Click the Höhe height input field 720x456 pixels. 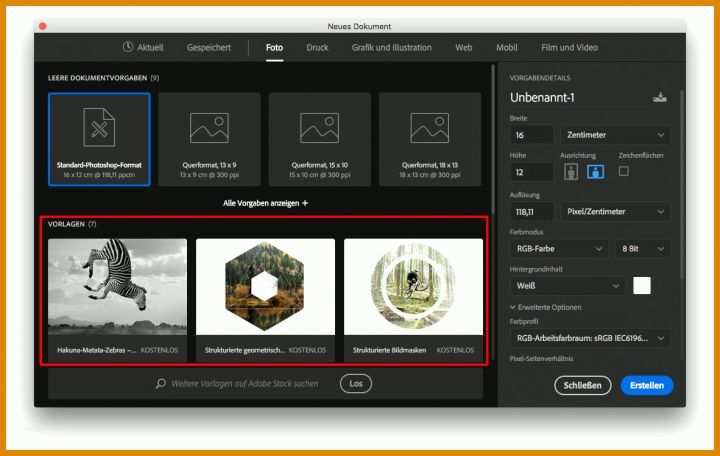pos(532,172)
